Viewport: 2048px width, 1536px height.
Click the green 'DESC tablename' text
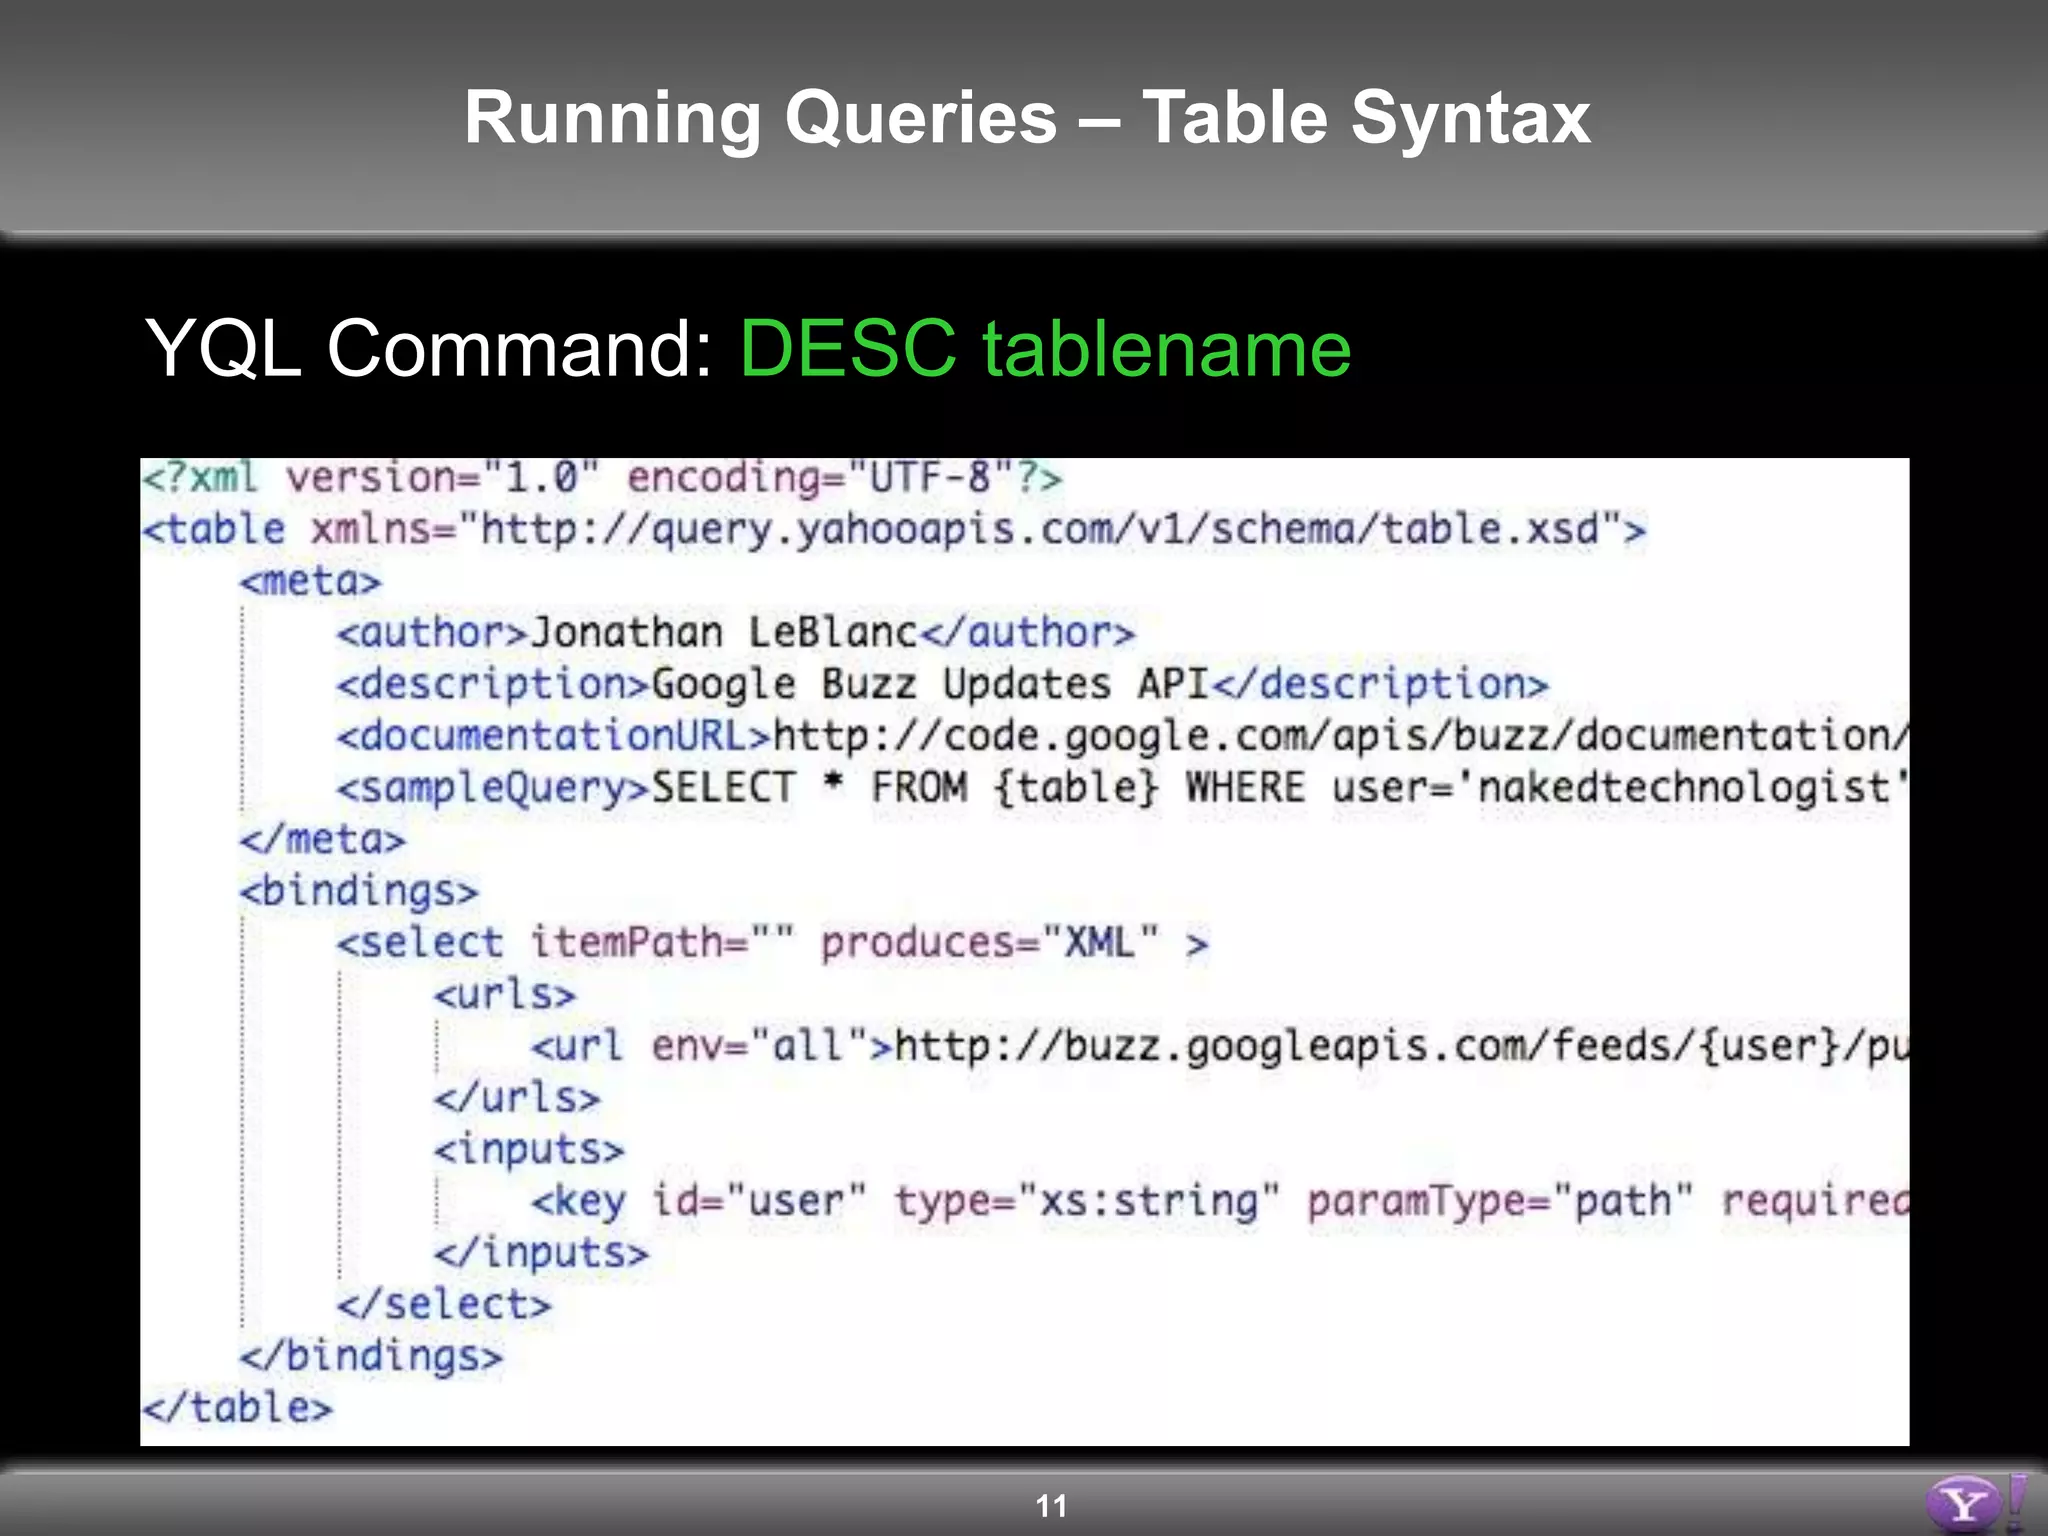[1045, 348]
